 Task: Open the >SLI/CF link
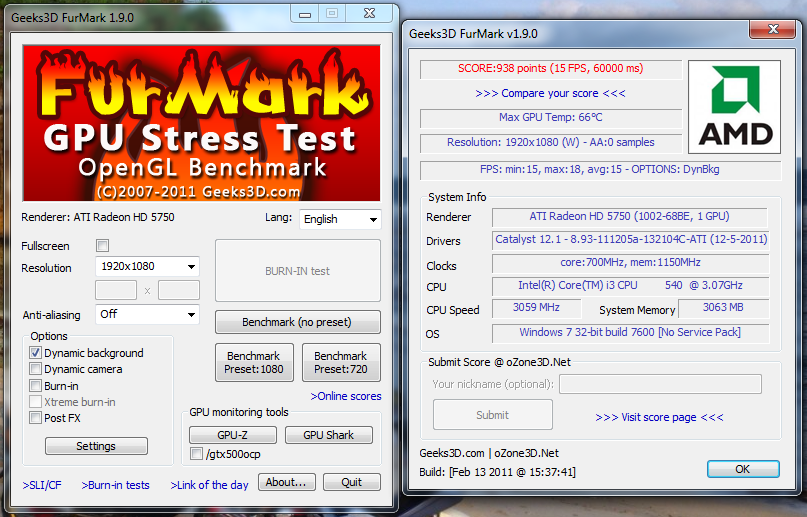[x=42, y=485]
